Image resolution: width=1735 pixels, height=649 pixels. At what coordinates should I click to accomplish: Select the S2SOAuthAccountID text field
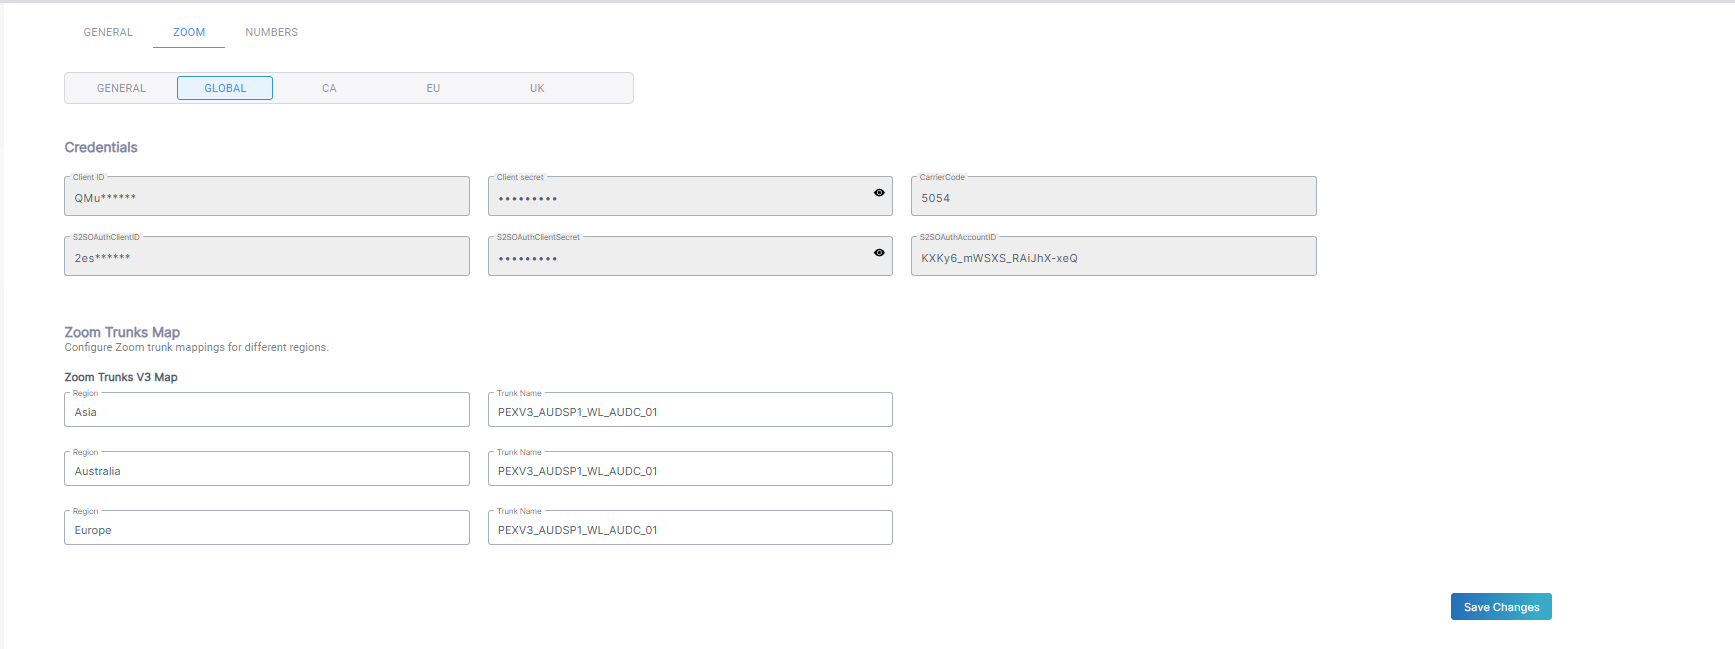coord(1113,258)
